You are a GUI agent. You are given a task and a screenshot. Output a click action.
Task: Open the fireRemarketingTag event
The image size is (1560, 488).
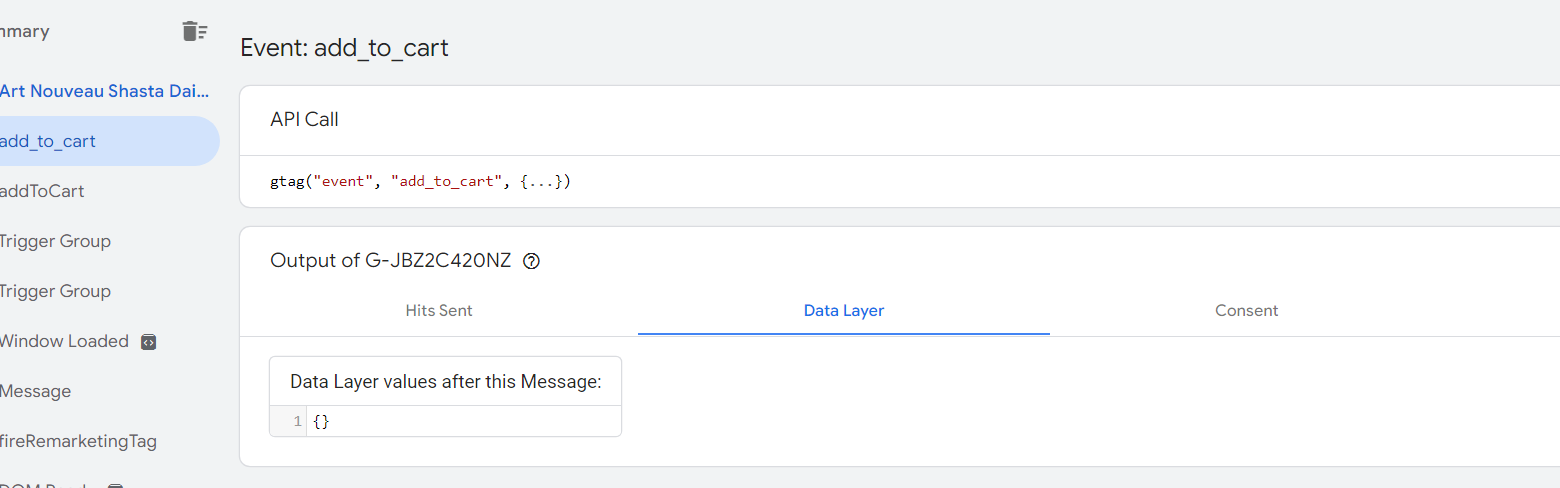[x=78, y=441]
